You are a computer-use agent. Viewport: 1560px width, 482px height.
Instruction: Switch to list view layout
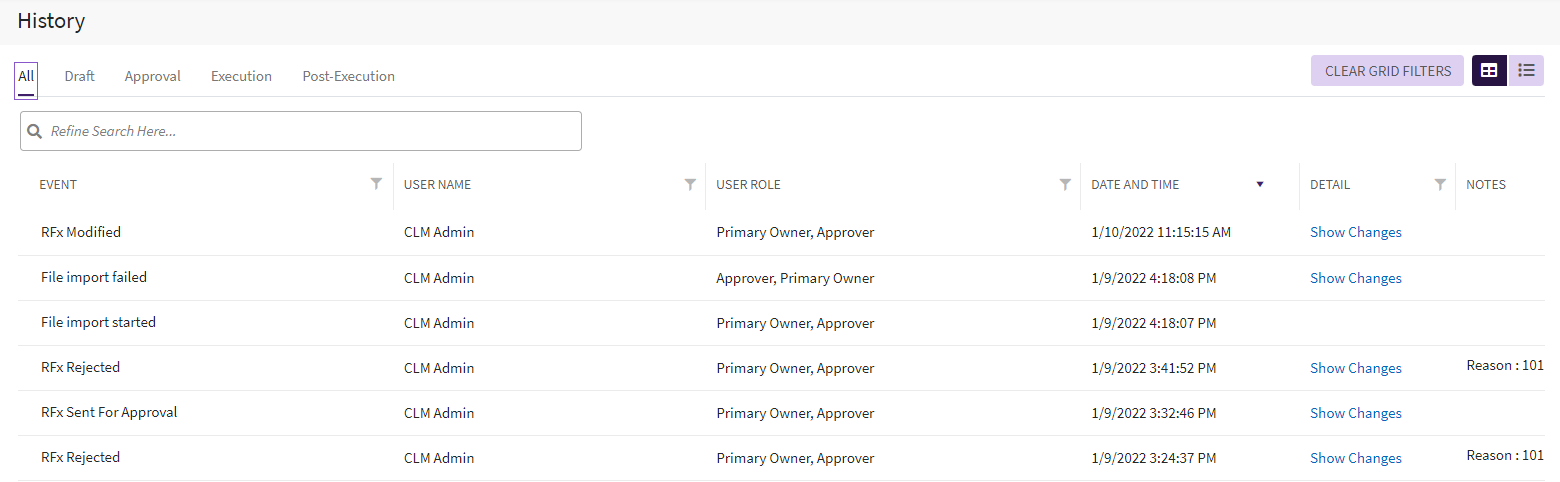1526,71
